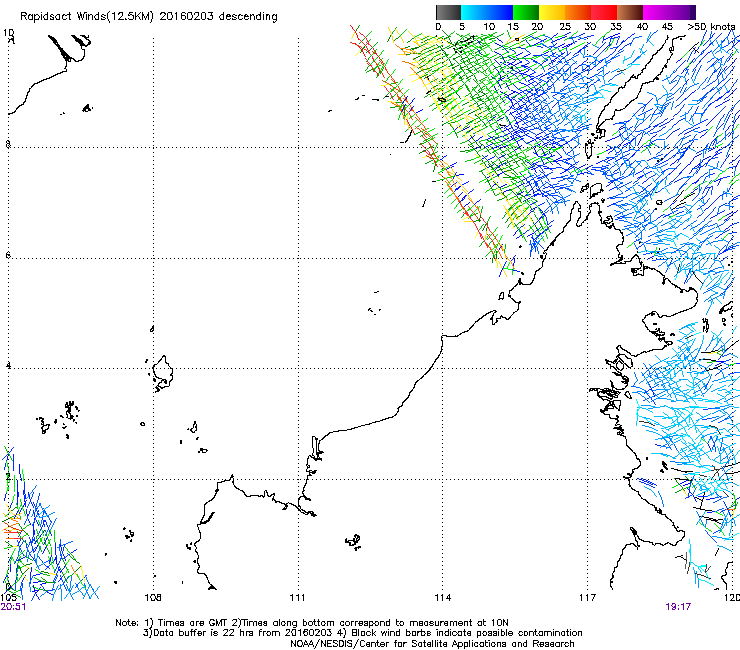740x650 pixels.
Task: Click the longitude label "114"
Action: [443, 598]
